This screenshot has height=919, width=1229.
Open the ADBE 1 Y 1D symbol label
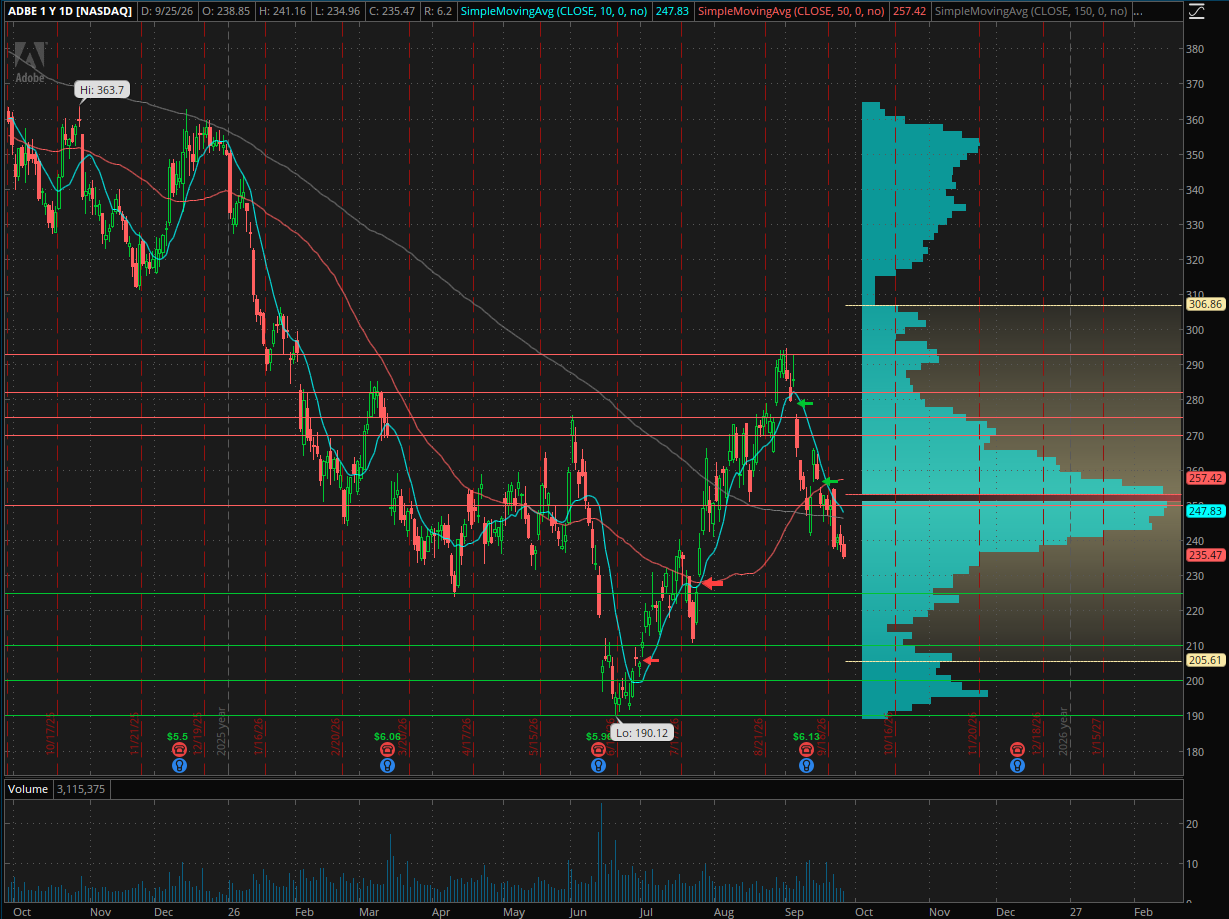67,11
